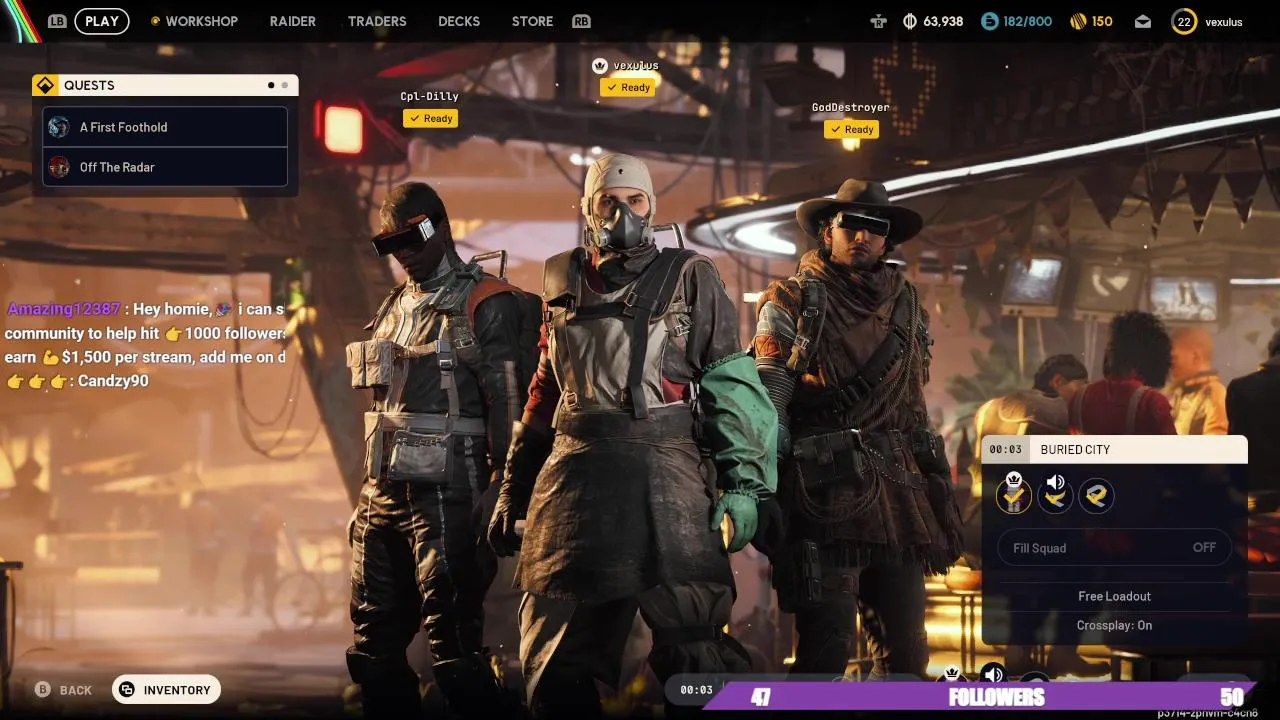Click the Quests panel diamond icon
This screenshot has height=720, width=1280.
(x=45, y=85)
